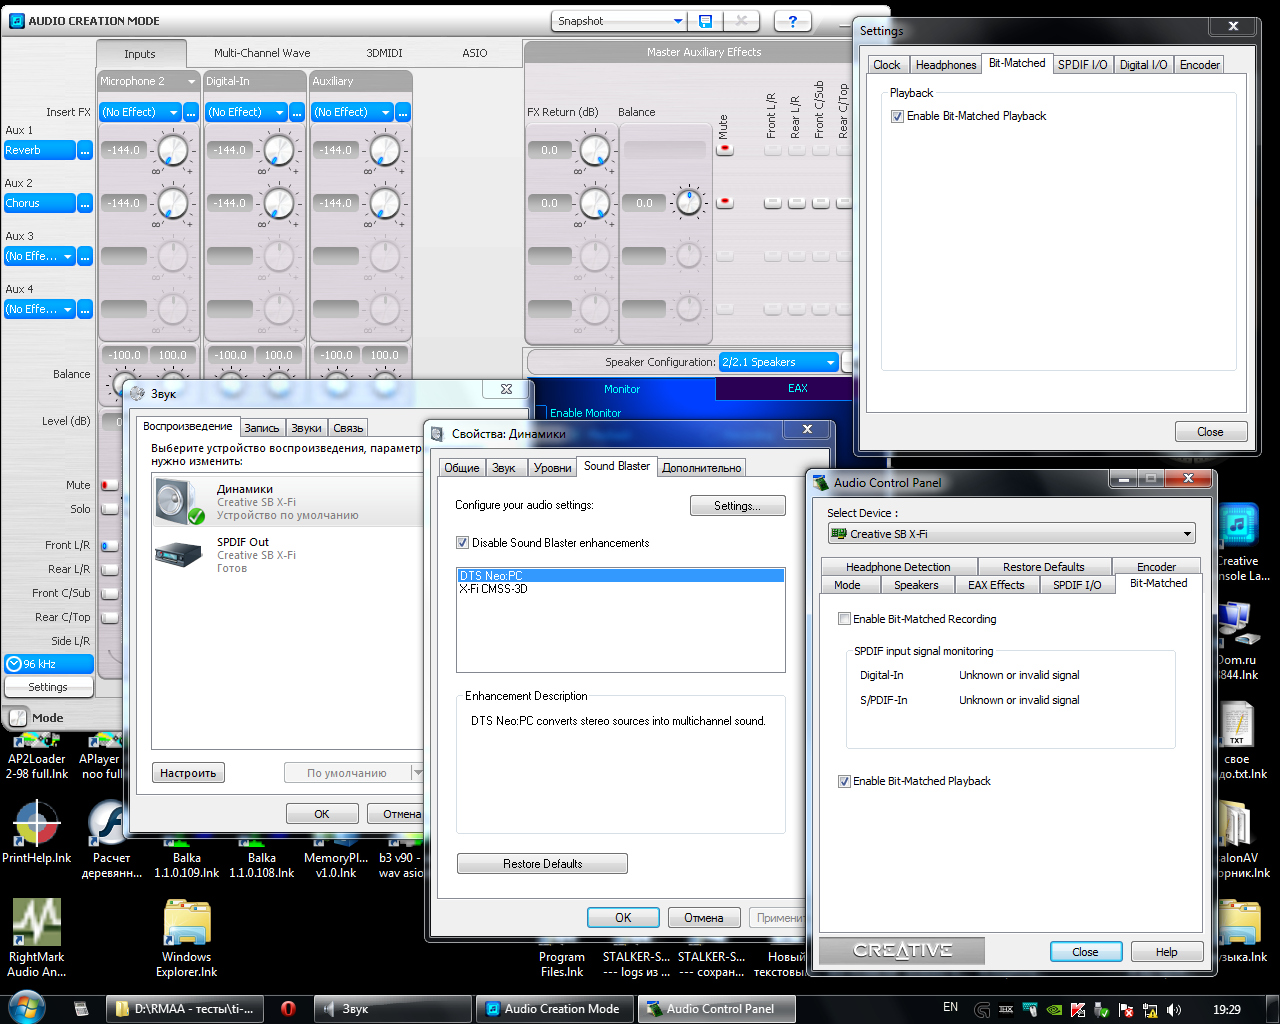Switch to the EAX Effects tab

coord(996,585)
